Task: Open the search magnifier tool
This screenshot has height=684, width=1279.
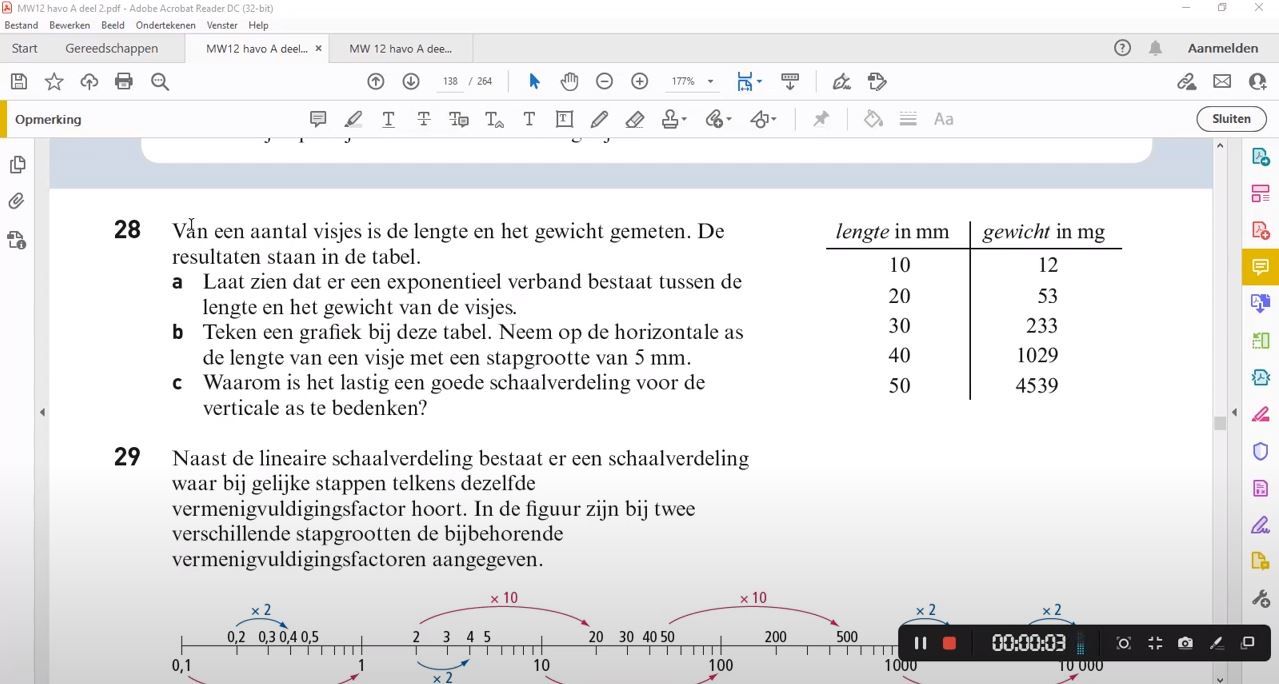Action: point(160,82)
